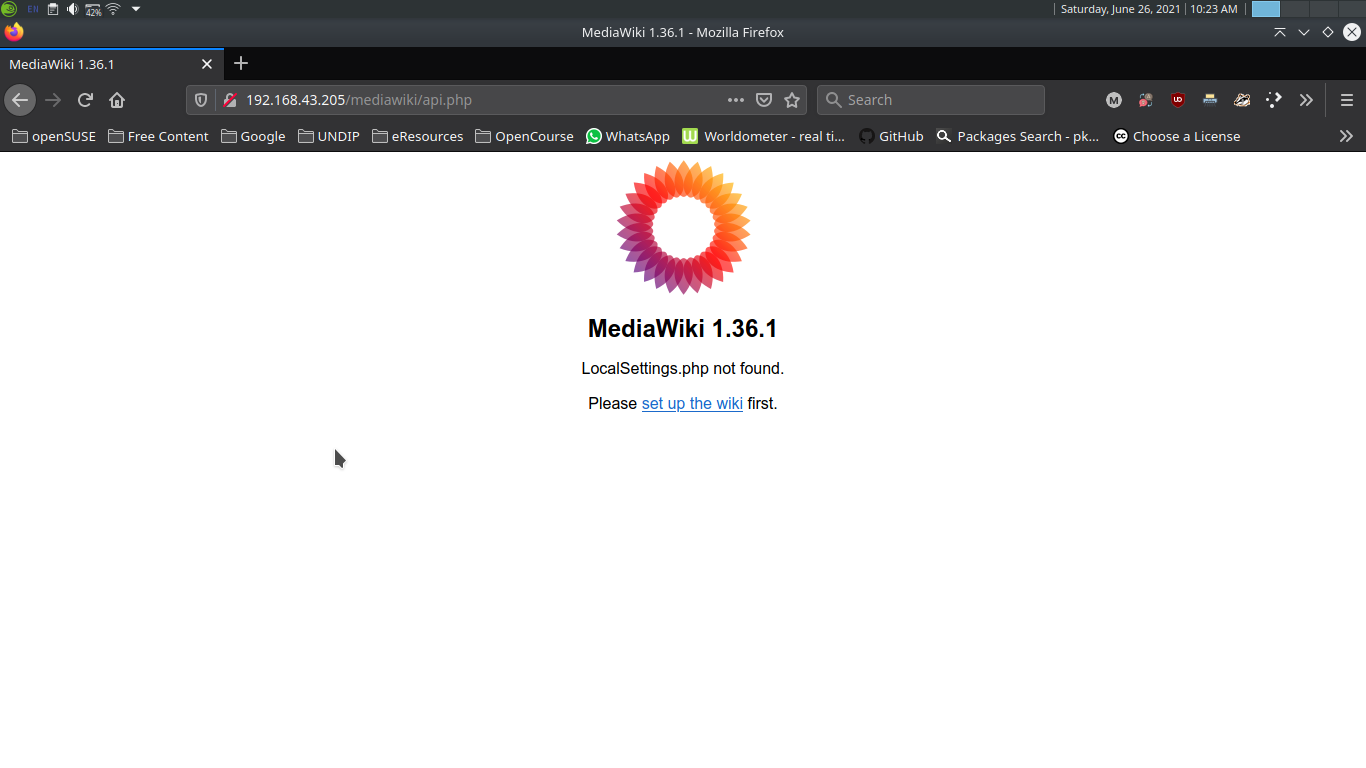Screen dimensions: 1366x768
Task: Click the MediaWiki sunflower logo
Action: click(683, 228)
